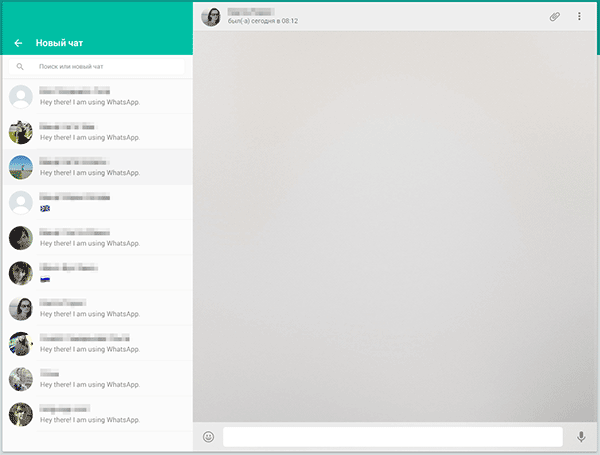Go back from the Новый чат panel
600x455 pixels.
(x=18, y=43)
